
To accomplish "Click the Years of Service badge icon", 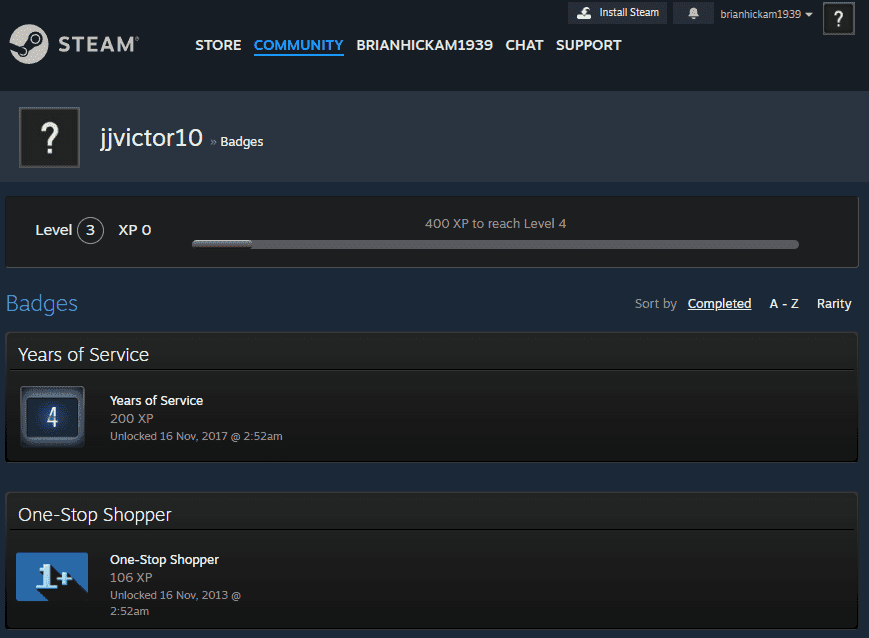I will click(52, 416).
